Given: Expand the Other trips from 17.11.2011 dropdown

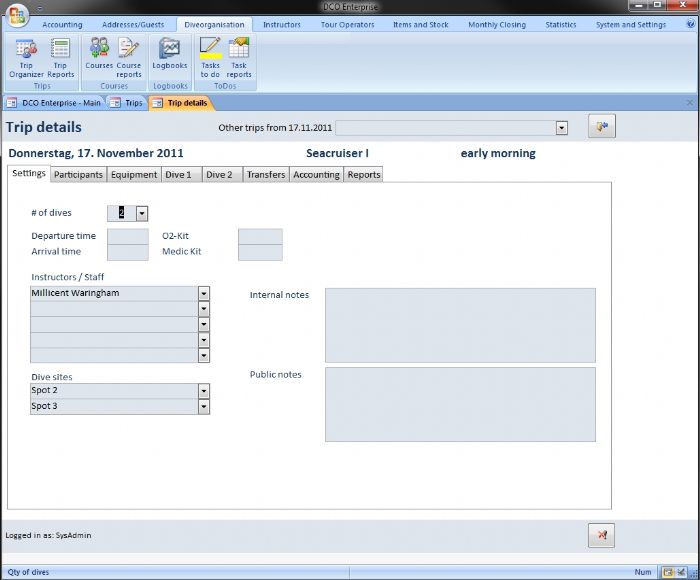Looking at the screenshot, I should 561,128.
